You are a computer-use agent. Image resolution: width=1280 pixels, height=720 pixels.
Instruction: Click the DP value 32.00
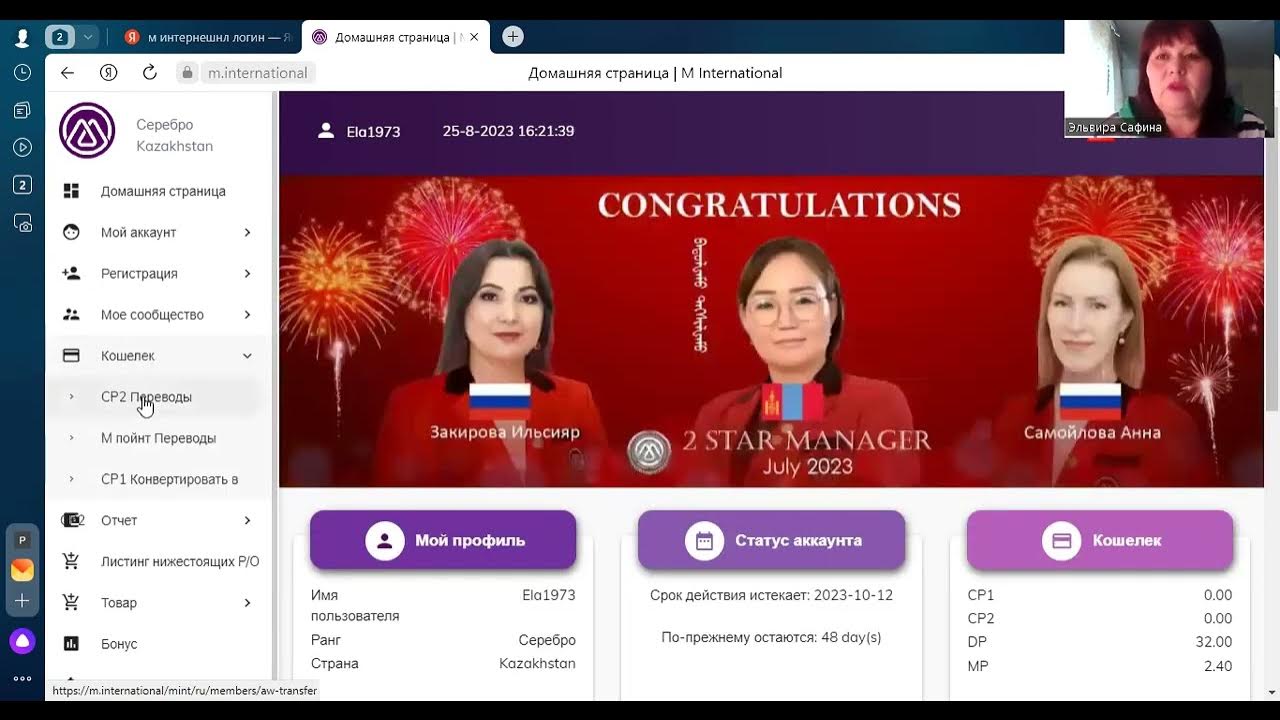pos(1214,642)
